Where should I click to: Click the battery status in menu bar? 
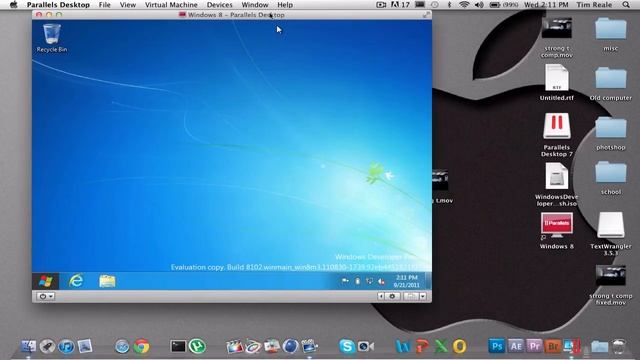tap(503, 5)
